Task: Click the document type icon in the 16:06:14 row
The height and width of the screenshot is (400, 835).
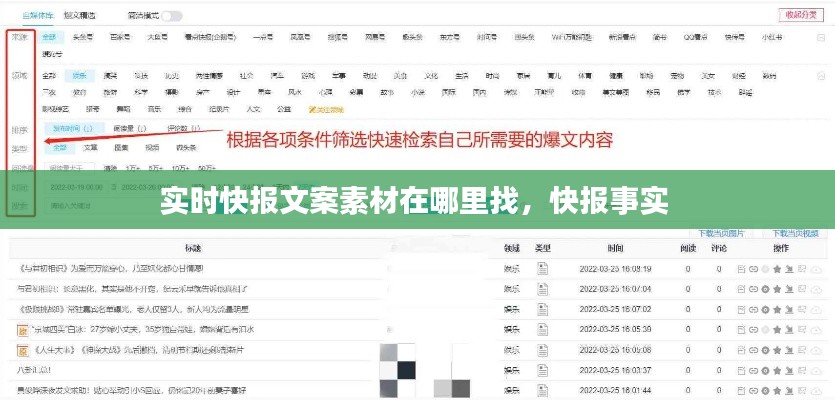Action: (543, 310)
